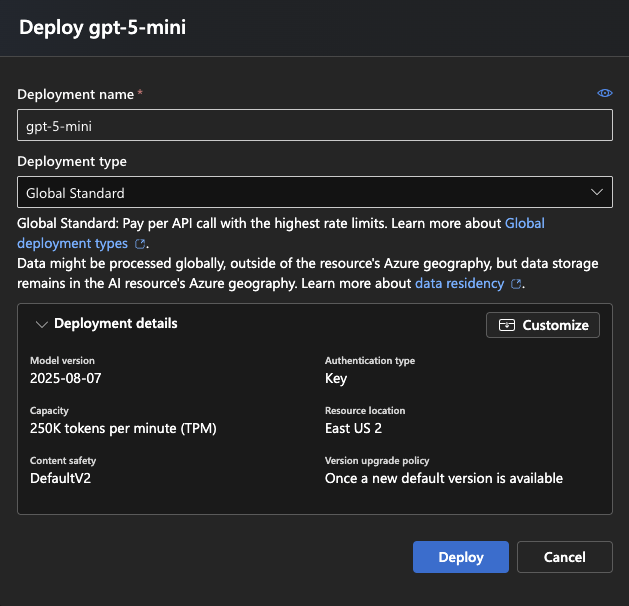
Task: Click the East US 2 resource location
Action: coord(353,428)
